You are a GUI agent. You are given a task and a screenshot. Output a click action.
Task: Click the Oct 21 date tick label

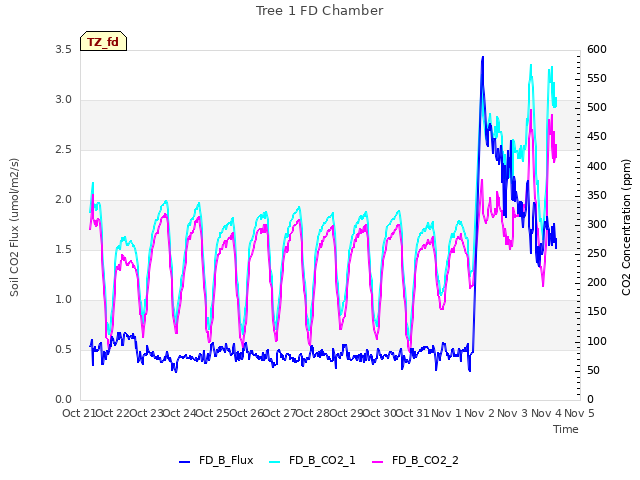[79, 413]
